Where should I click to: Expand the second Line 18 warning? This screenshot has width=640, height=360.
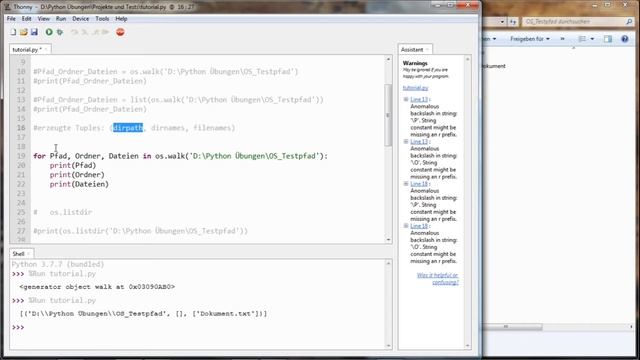pyautogui.click(x=406, y=226)
